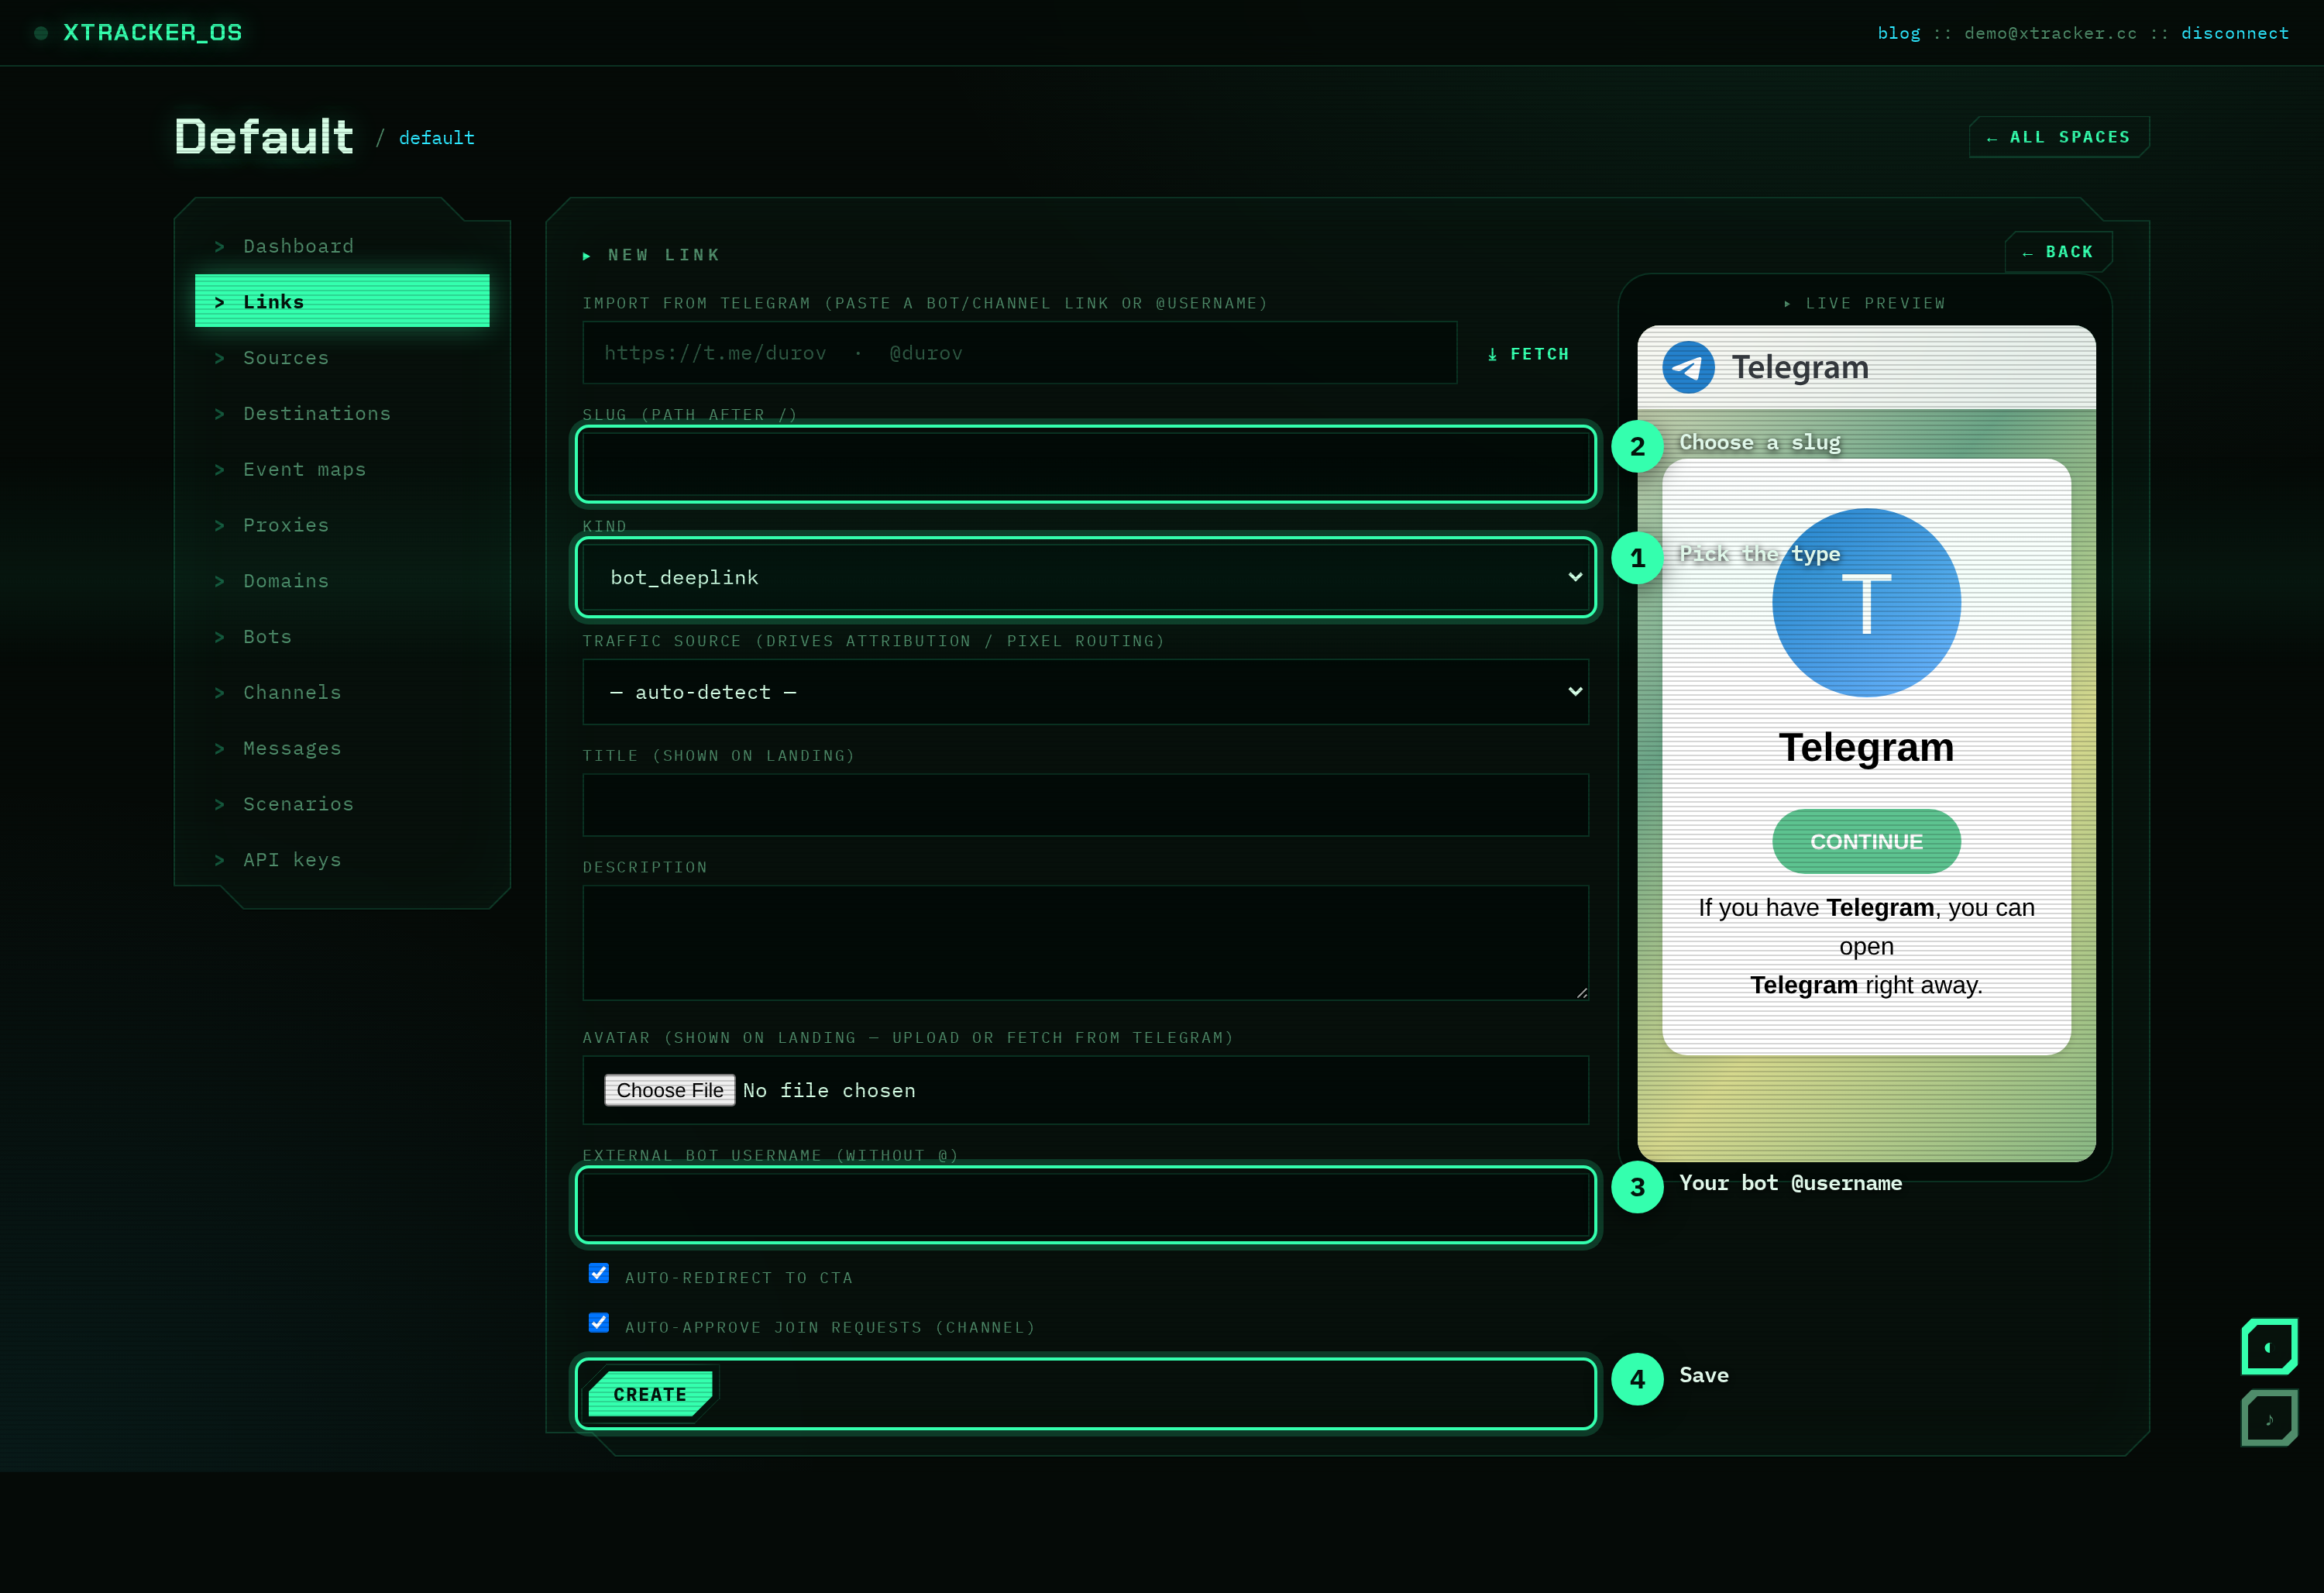Viewport: 2324px width, 1593px height.
Task: Click the music note sound button
Action: pos(2268,1418)
